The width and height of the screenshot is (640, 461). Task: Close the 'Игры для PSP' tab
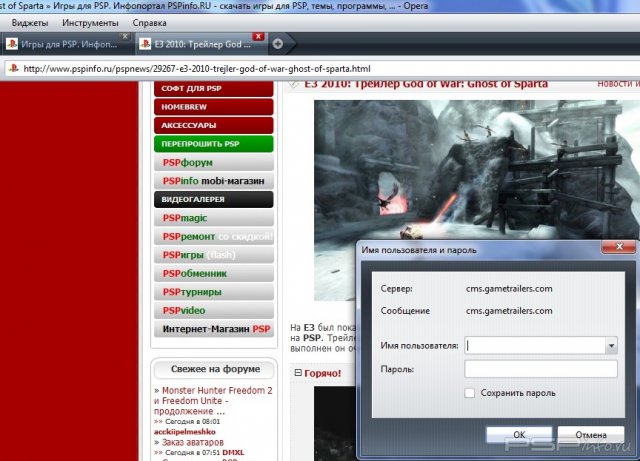pos(124,37)
